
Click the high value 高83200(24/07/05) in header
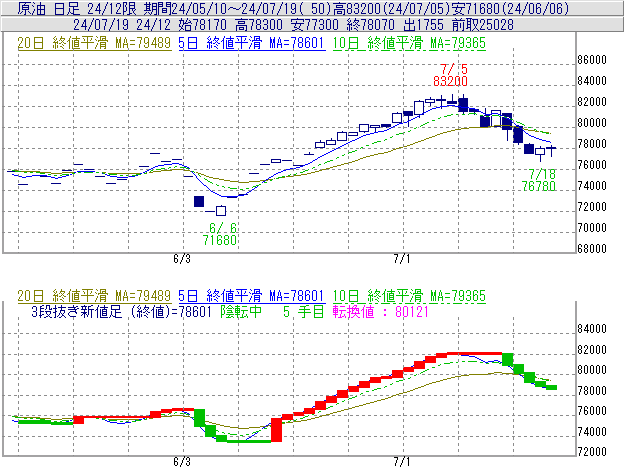391,8
